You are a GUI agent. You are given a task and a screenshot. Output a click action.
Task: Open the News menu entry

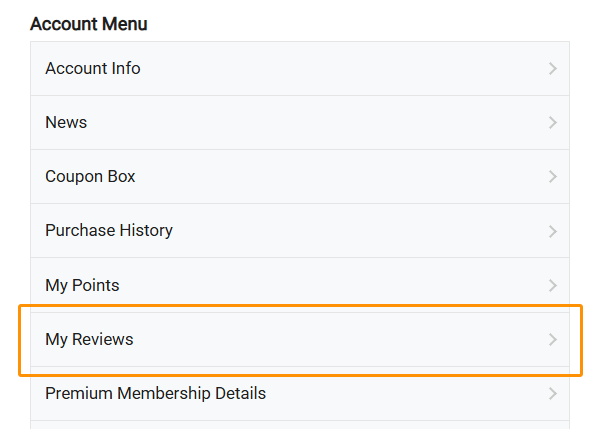(x=300, y=123)
